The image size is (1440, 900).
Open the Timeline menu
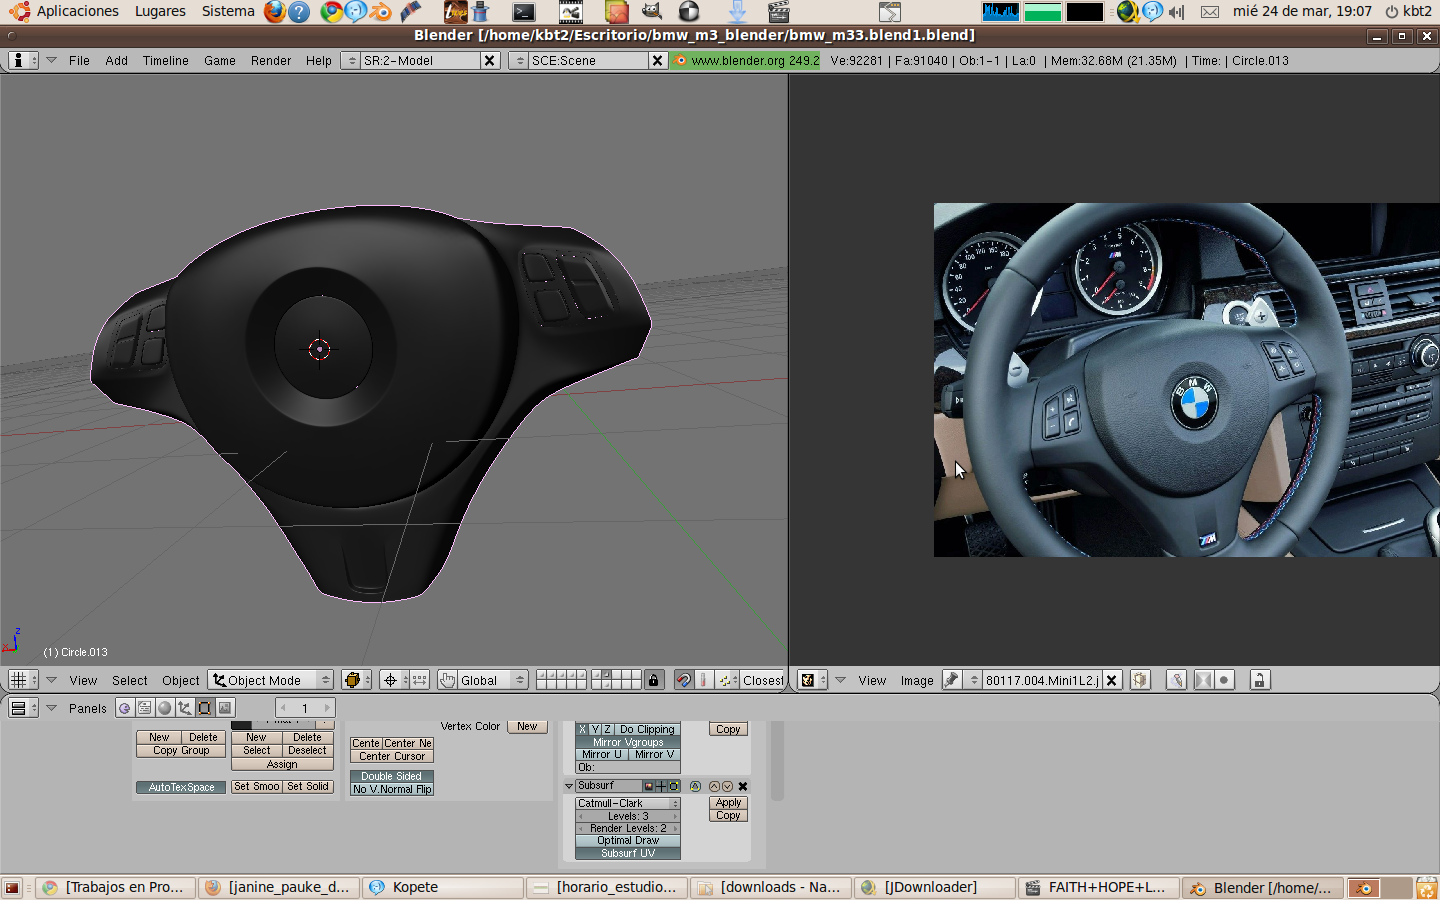click(166, 60)
